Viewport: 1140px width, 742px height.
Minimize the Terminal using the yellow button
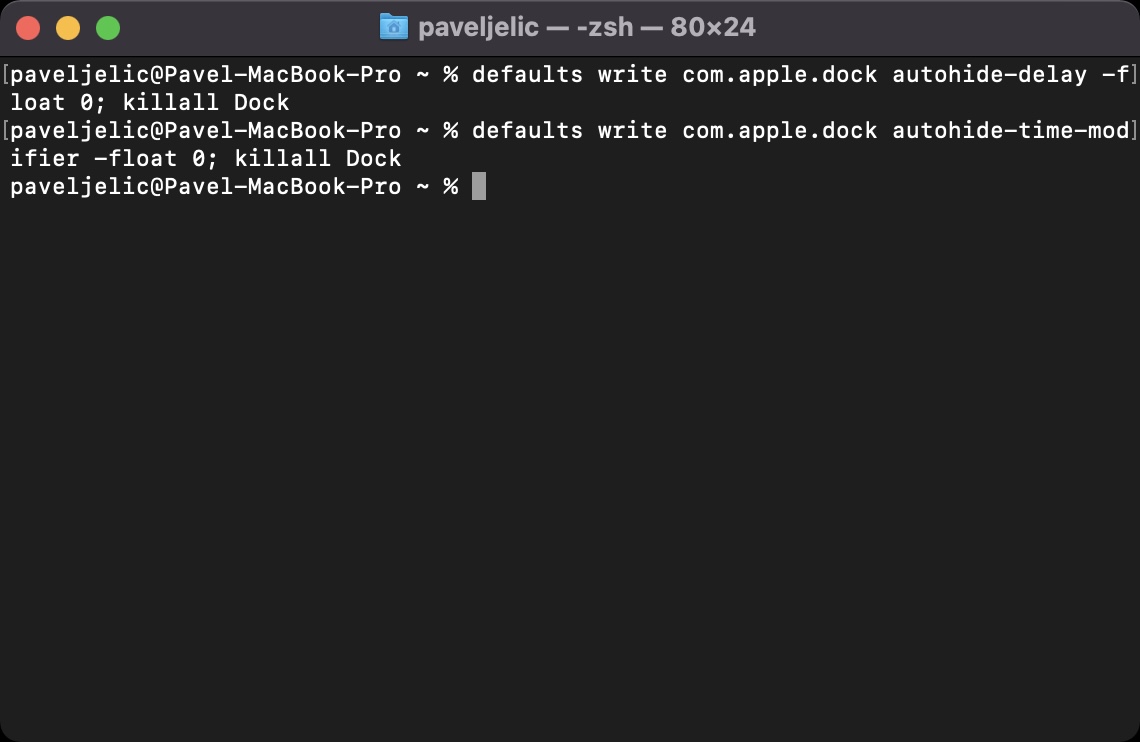[68, 28]
